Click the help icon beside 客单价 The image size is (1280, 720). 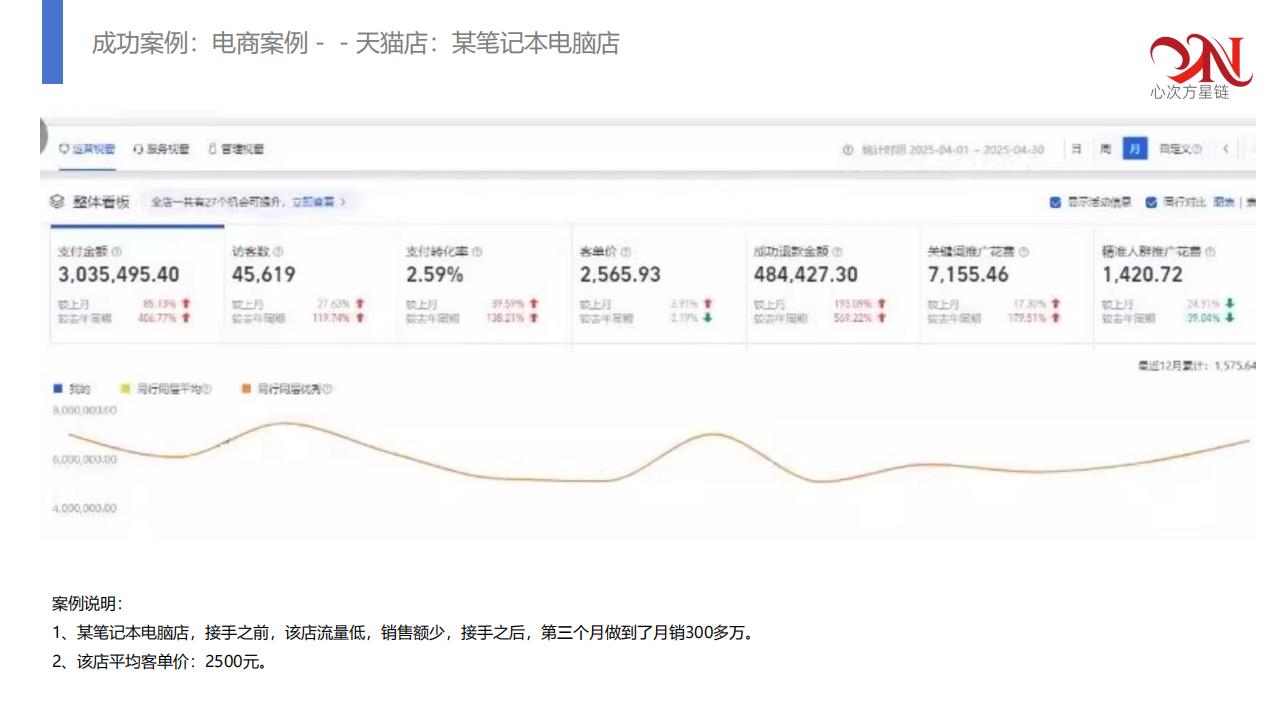point(626,252)
